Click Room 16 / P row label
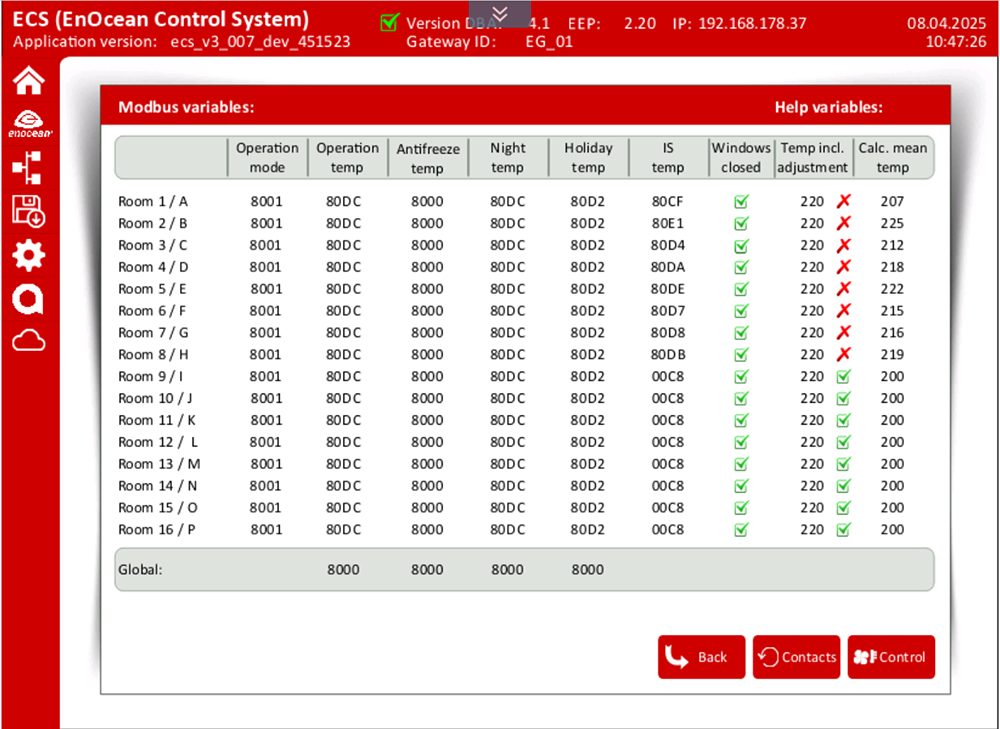 [156, 530]
